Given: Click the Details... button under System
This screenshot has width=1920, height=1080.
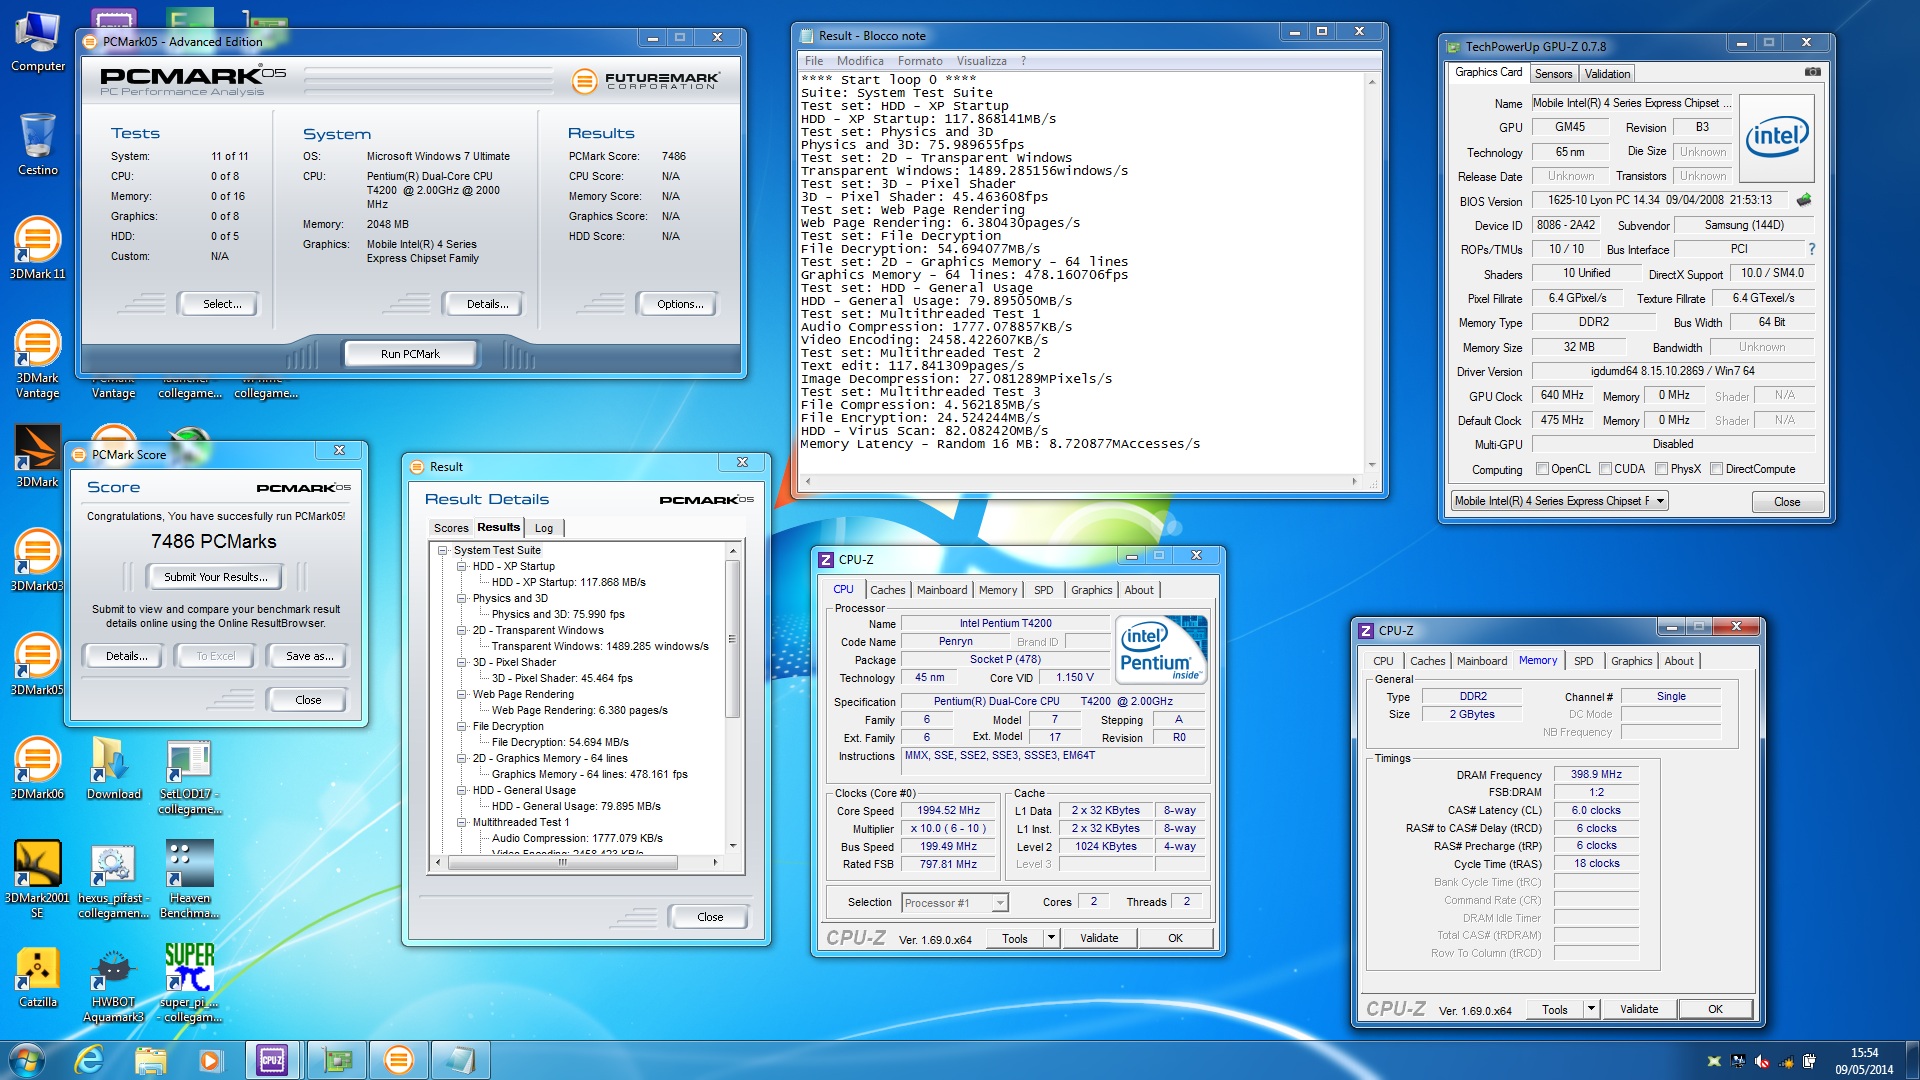Looking at the screenshot, I should pyautogui.click(x=487, y=304).
